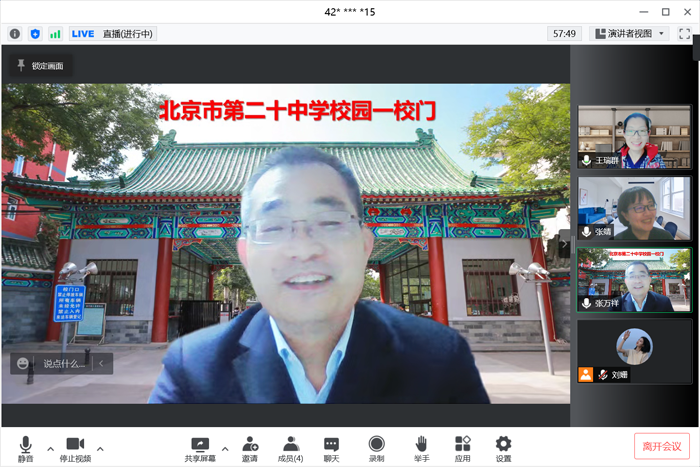Select 王瑞群 participant video thumbnail
700x467 pixels.
(x=634, y=137)
